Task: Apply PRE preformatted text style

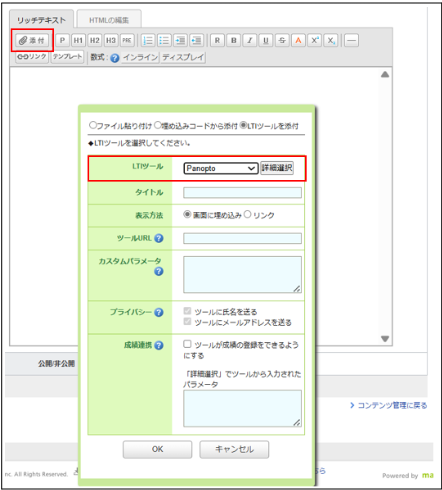Action: coord(127,40)
